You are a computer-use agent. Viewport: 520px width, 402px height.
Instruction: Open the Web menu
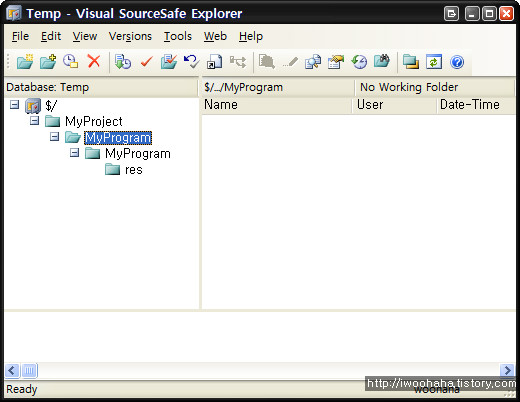pos(215,36)
